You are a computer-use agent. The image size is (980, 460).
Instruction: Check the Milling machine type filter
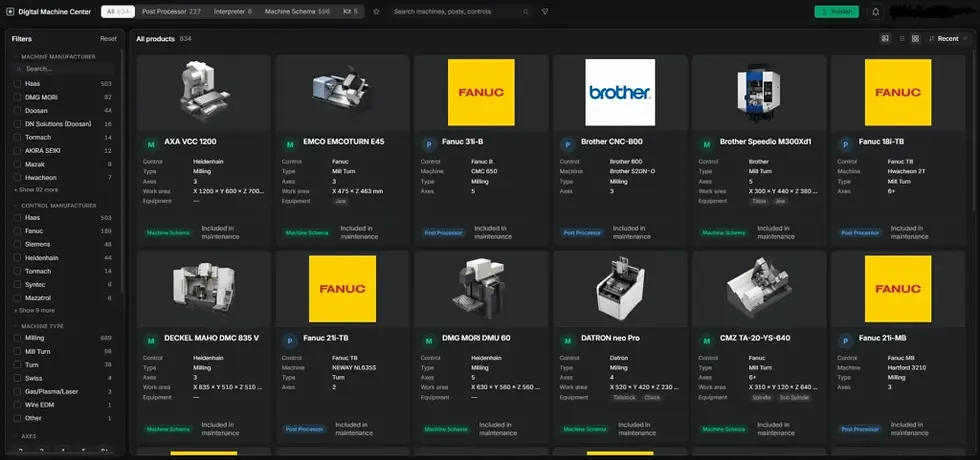click(18, 338)
